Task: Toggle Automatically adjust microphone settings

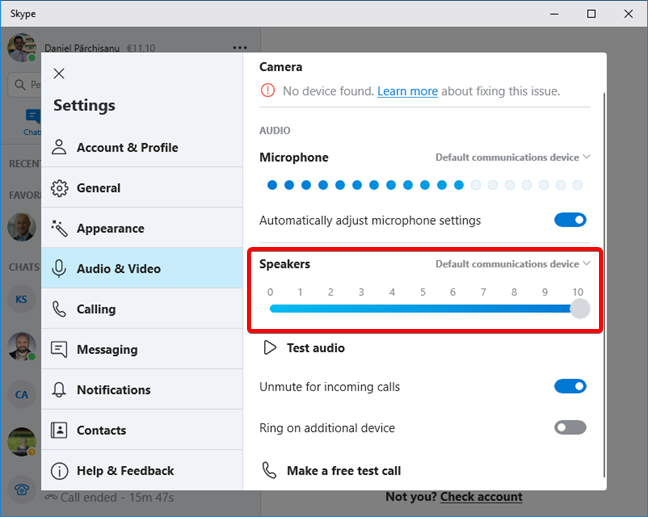Action: (570, 220)
